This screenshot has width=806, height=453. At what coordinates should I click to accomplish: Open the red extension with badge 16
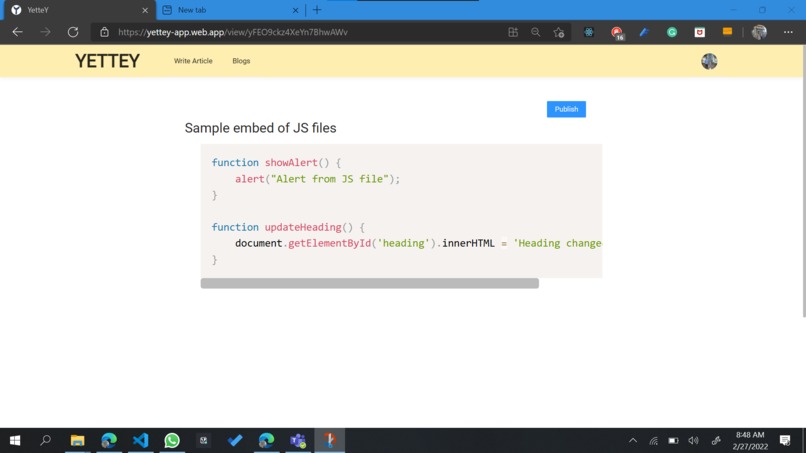(617, 33)
